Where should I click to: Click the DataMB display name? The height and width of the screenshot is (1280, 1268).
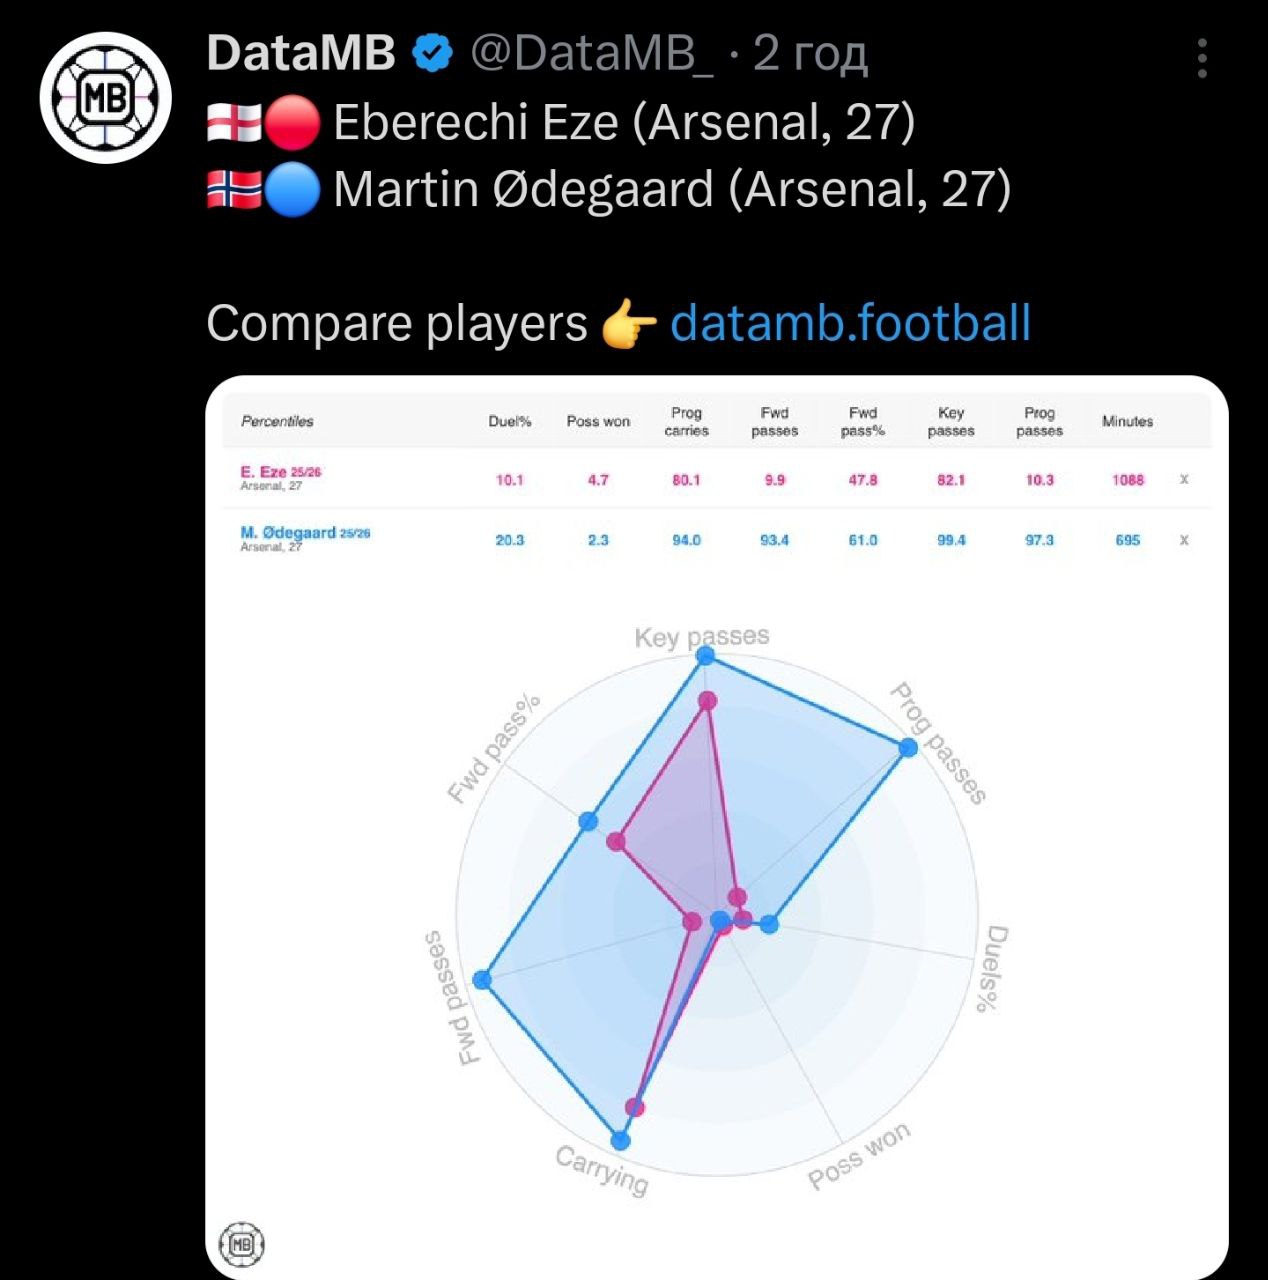301,53
